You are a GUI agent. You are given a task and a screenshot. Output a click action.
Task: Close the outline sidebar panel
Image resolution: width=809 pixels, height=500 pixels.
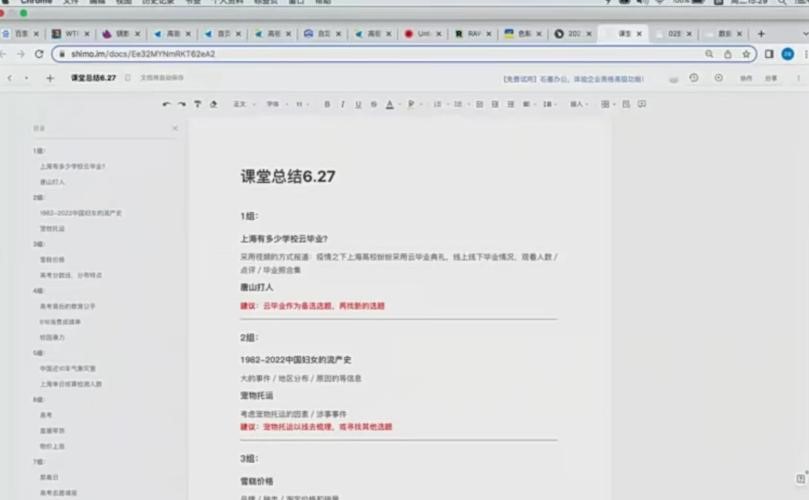point(174,128)
